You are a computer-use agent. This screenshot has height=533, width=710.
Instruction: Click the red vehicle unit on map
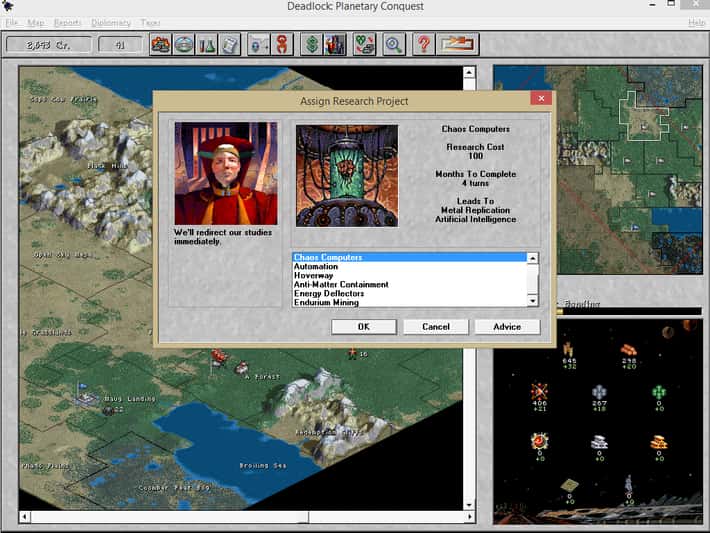click(x=220, y=356)
